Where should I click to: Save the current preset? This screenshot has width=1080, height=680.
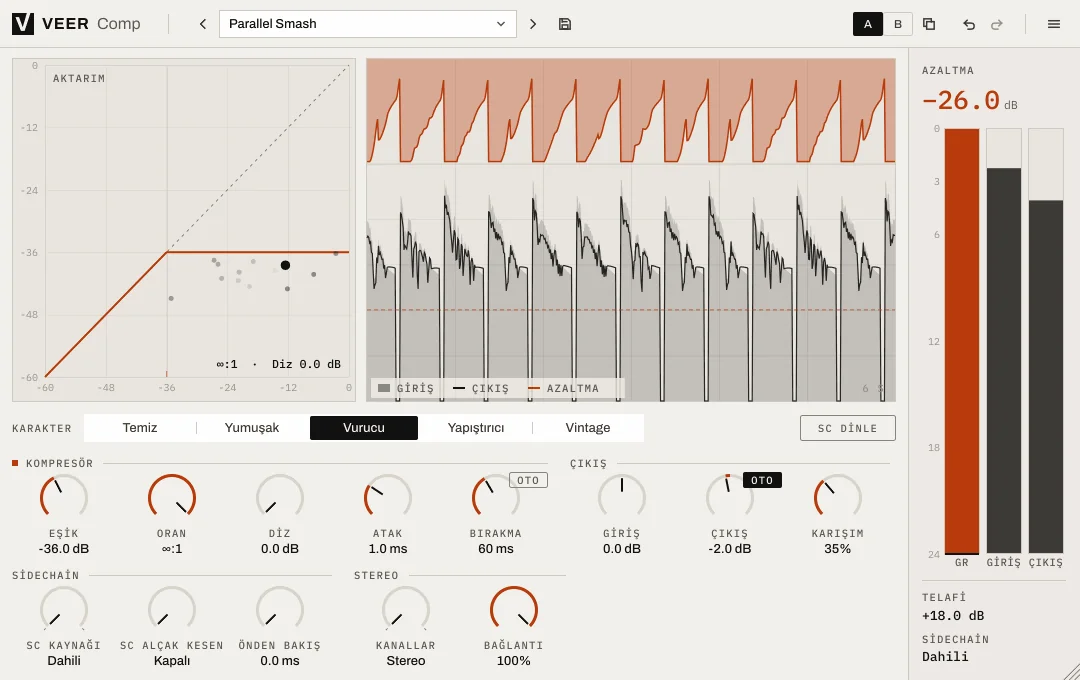565,24
